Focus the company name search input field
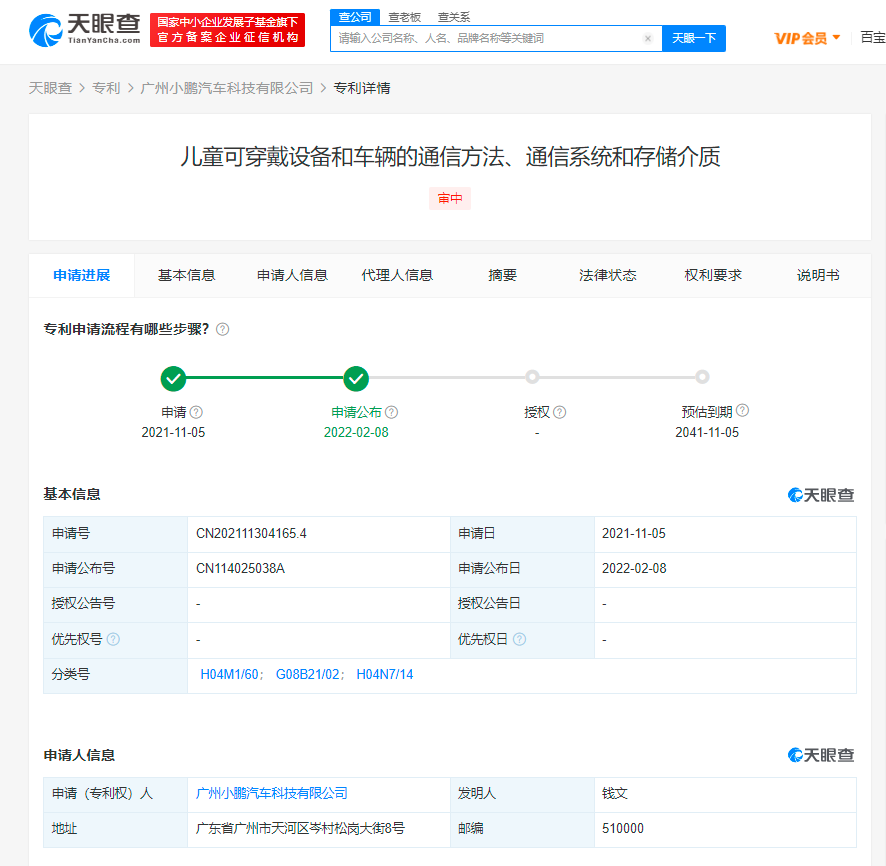 point(485,39)
